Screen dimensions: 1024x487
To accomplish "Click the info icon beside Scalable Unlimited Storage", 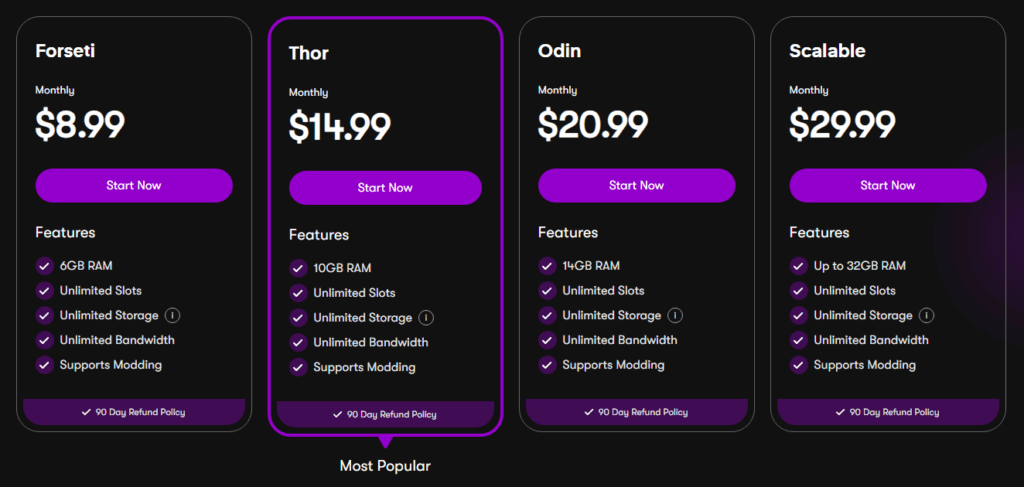I will click(x=927, y=315).
